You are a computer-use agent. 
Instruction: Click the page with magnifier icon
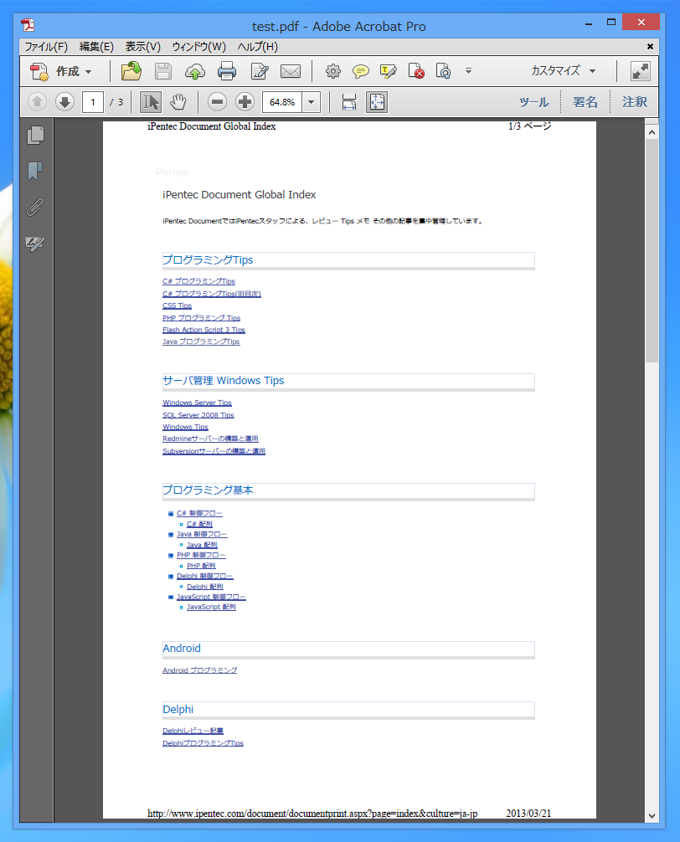443,71
